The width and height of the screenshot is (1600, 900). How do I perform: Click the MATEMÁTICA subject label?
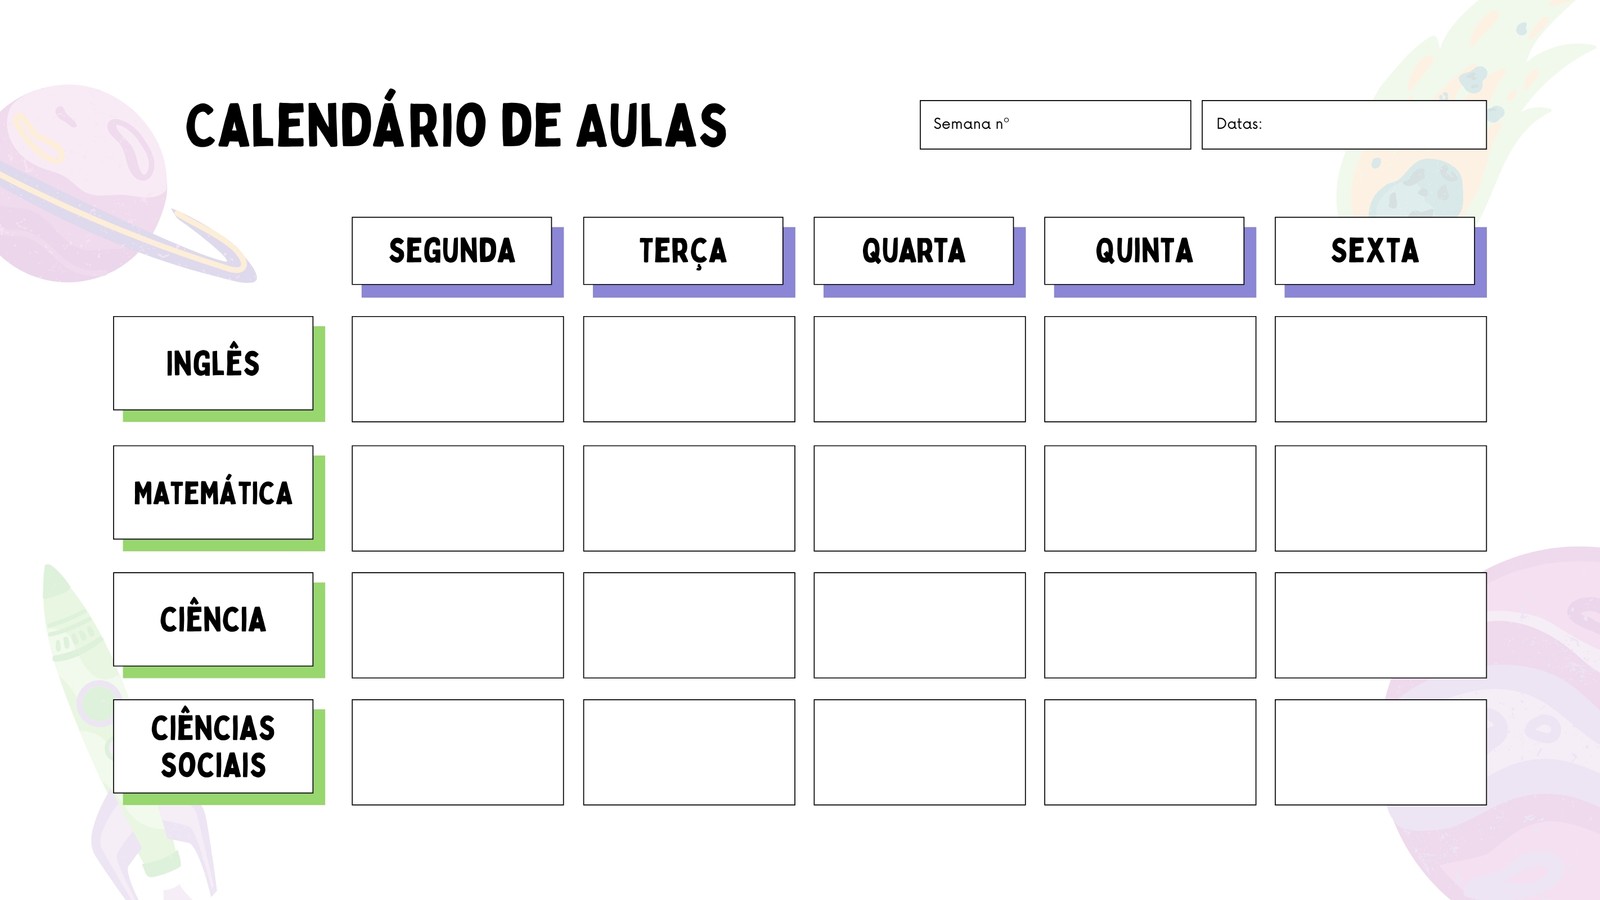(213, 492)
